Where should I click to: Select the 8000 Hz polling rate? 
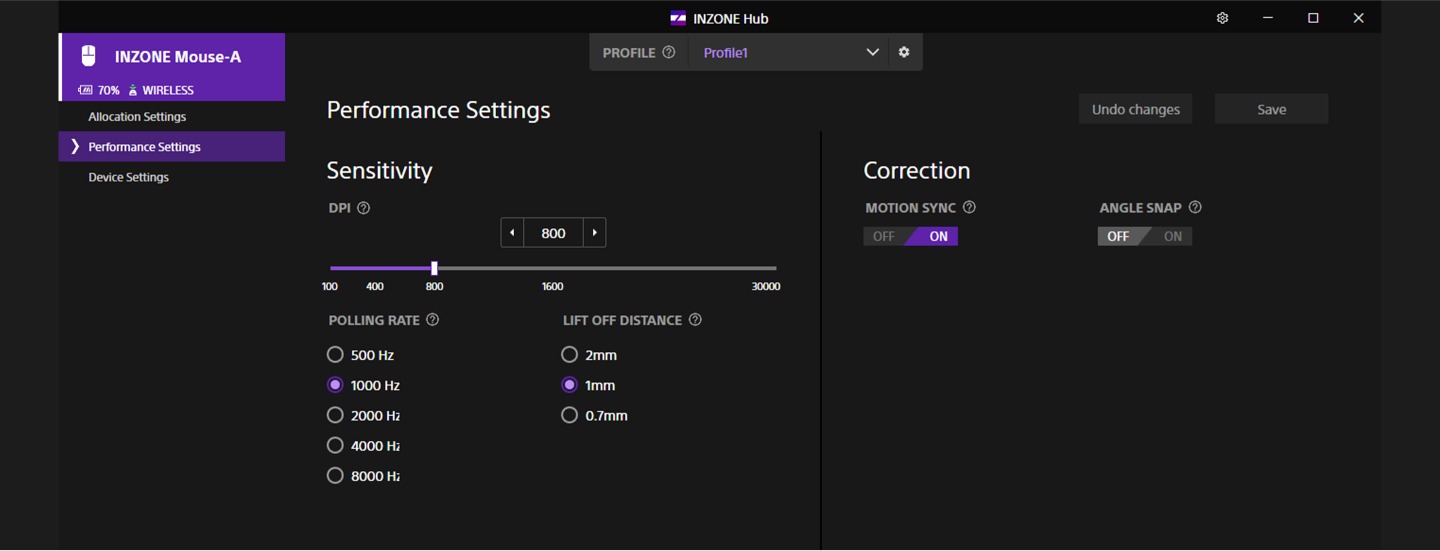[x=364, y=476]
